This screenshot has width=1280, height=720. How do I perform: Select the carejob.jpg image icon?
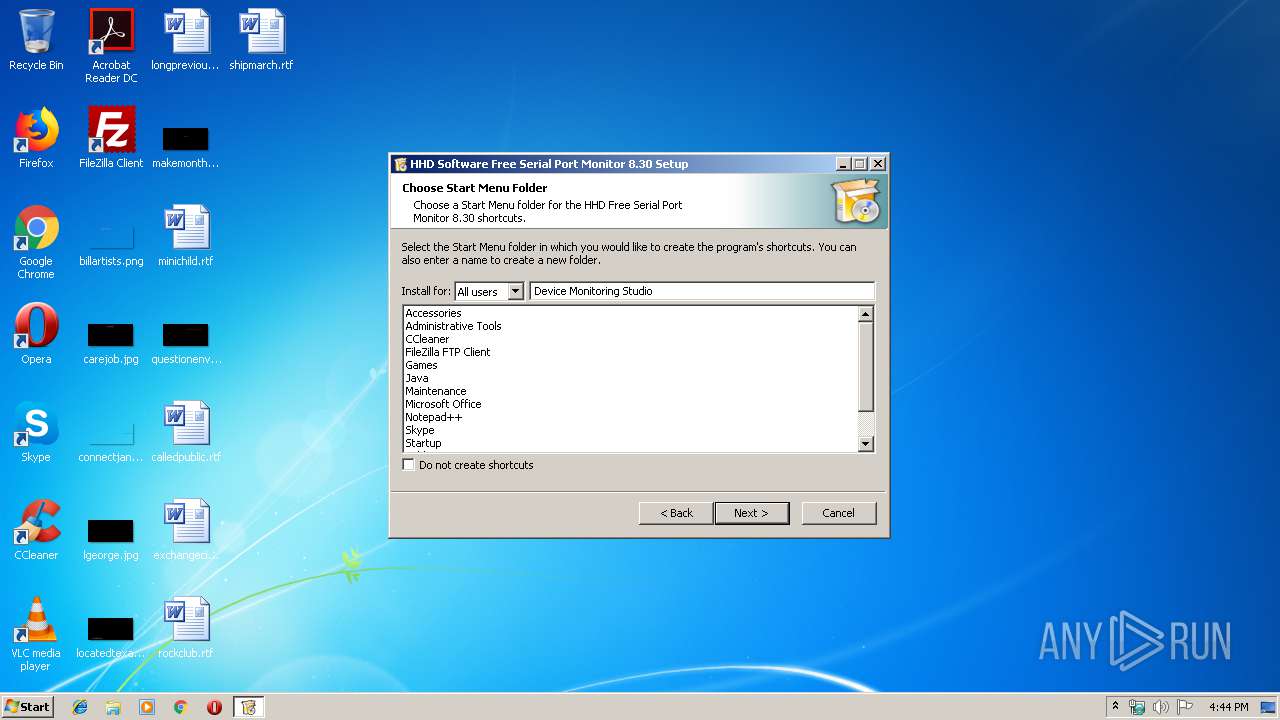(111, 341)
